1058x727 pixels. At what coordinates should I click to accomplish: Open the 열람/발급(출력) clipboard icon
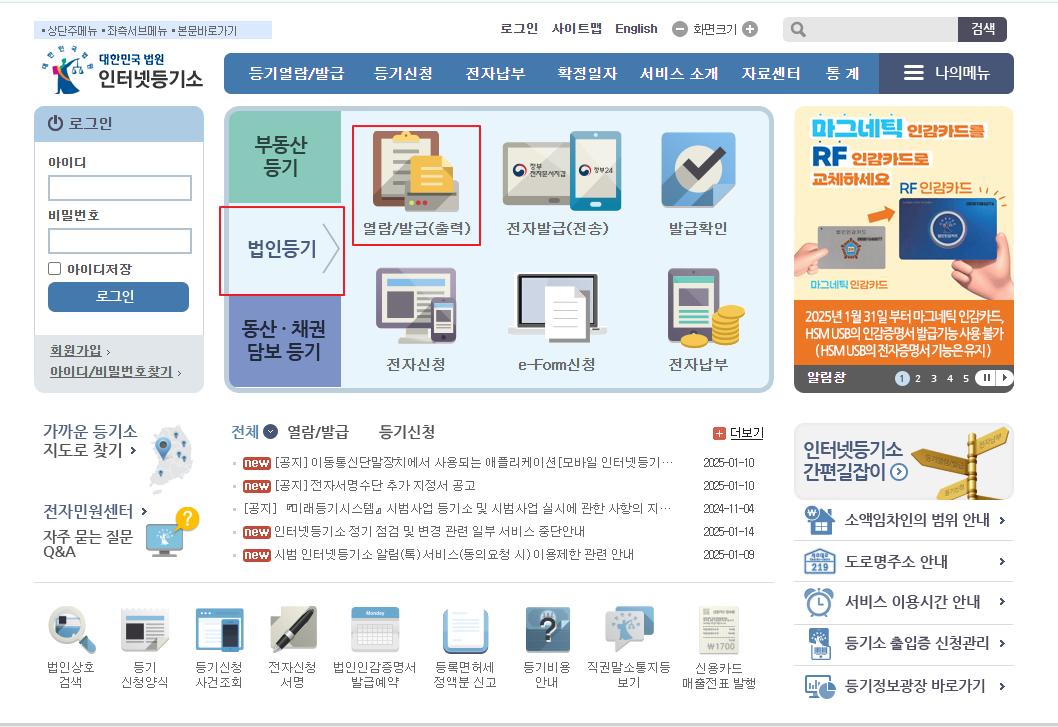click(x=416, y=171)
